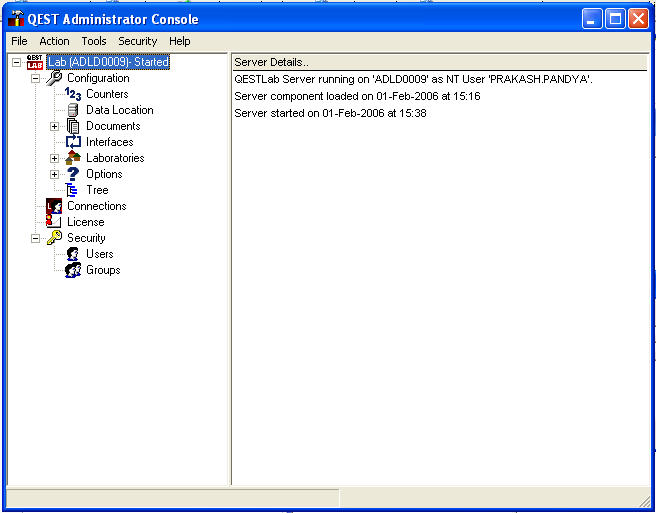Collapse the Security tree node
656x513 pixels.
[36, 238]
